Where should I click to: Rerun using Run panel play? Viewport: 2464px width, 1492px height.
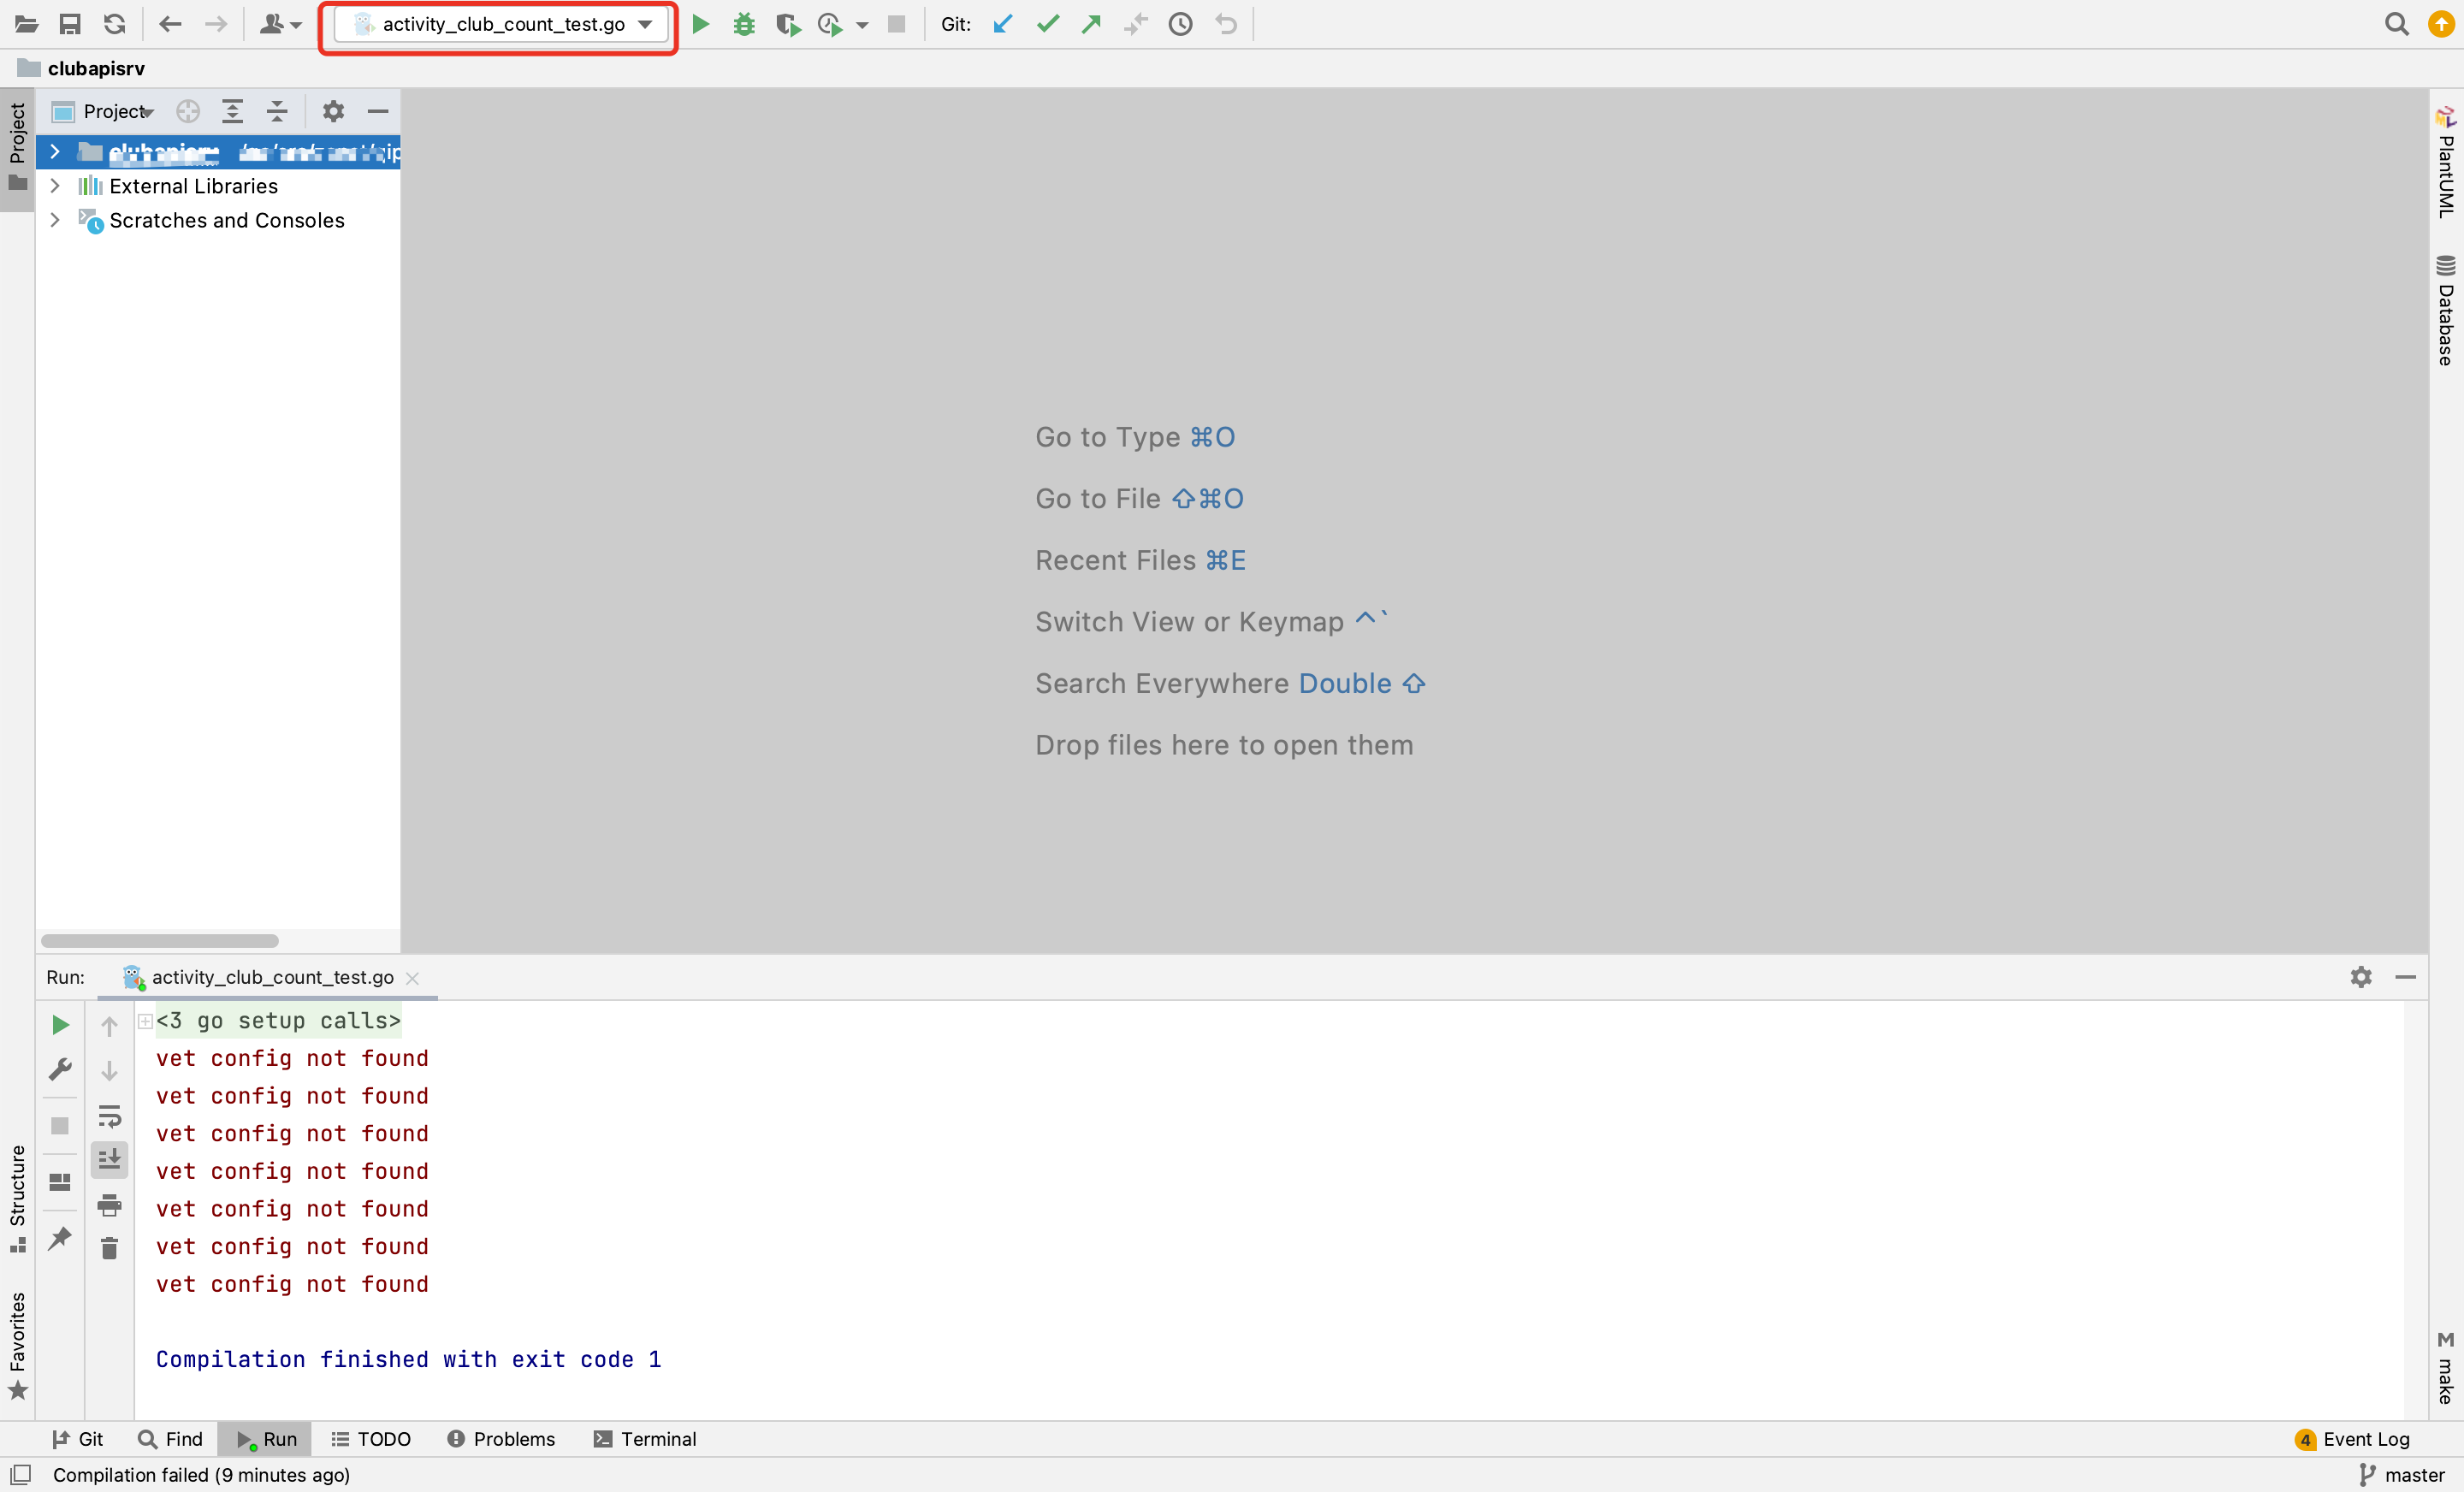coord(60,1025)
